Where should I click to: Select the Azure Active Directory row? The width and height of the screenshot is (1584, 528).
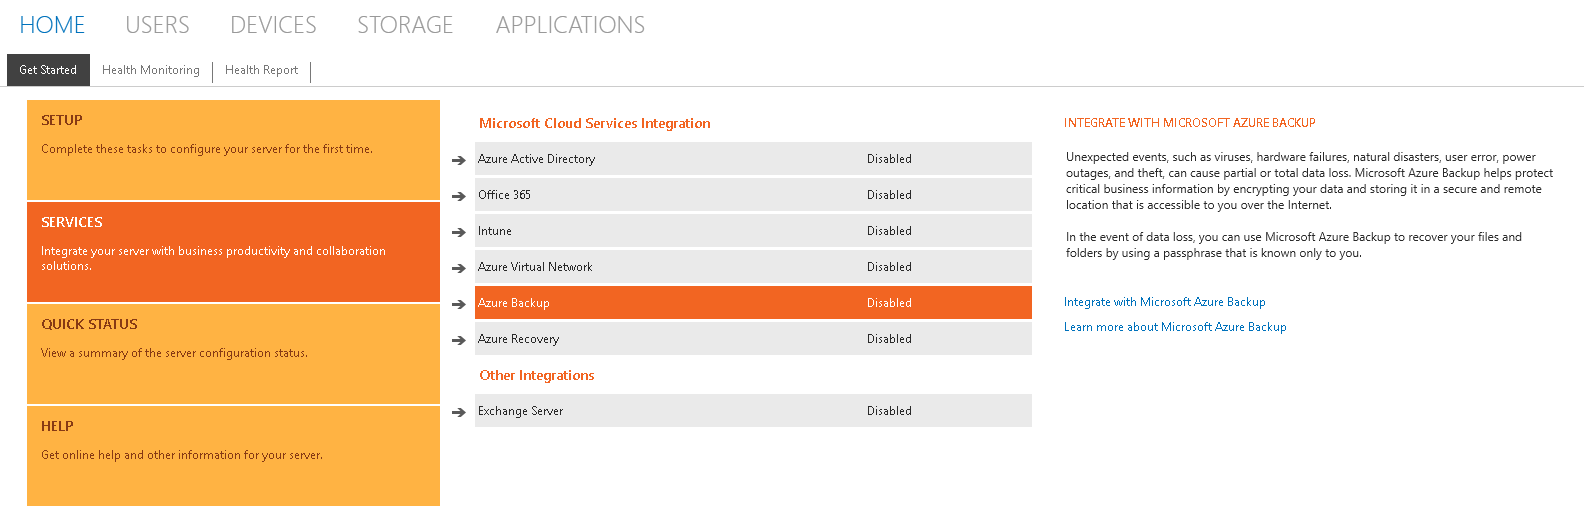pyautogui.click(x=753, y=159)
